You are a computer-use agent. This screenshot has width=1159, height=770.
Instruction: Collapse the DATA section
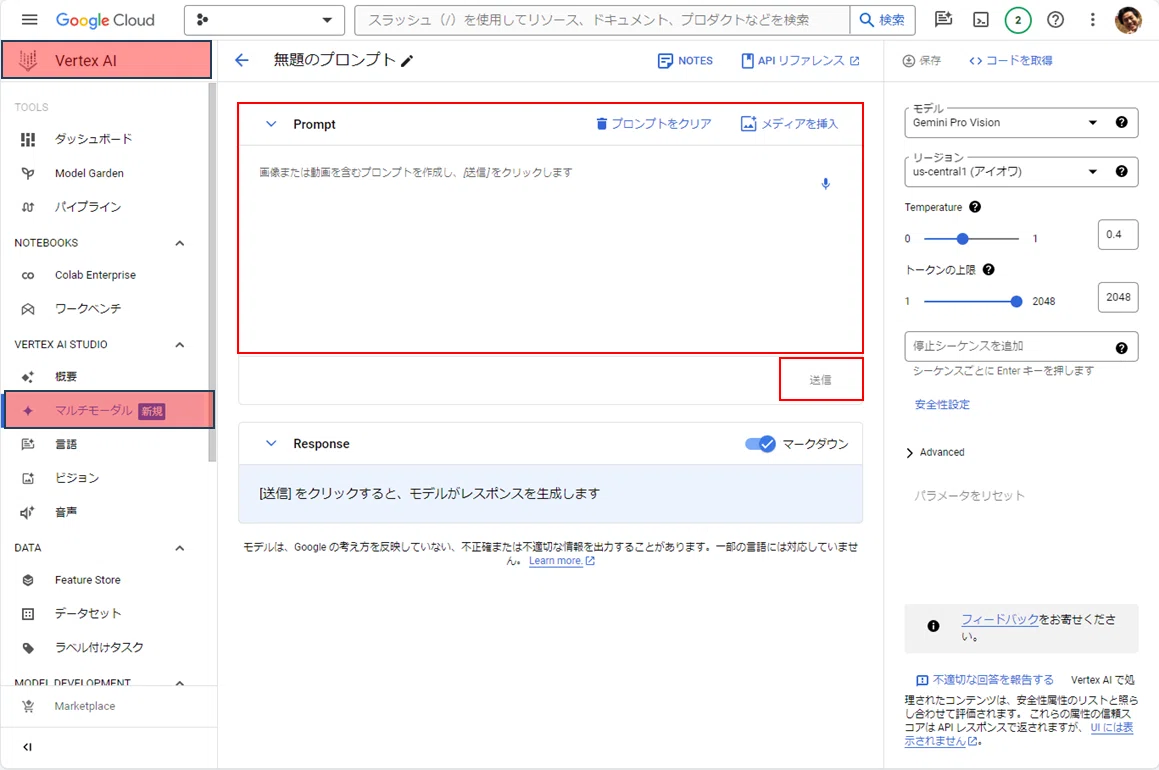click(180, 548)
